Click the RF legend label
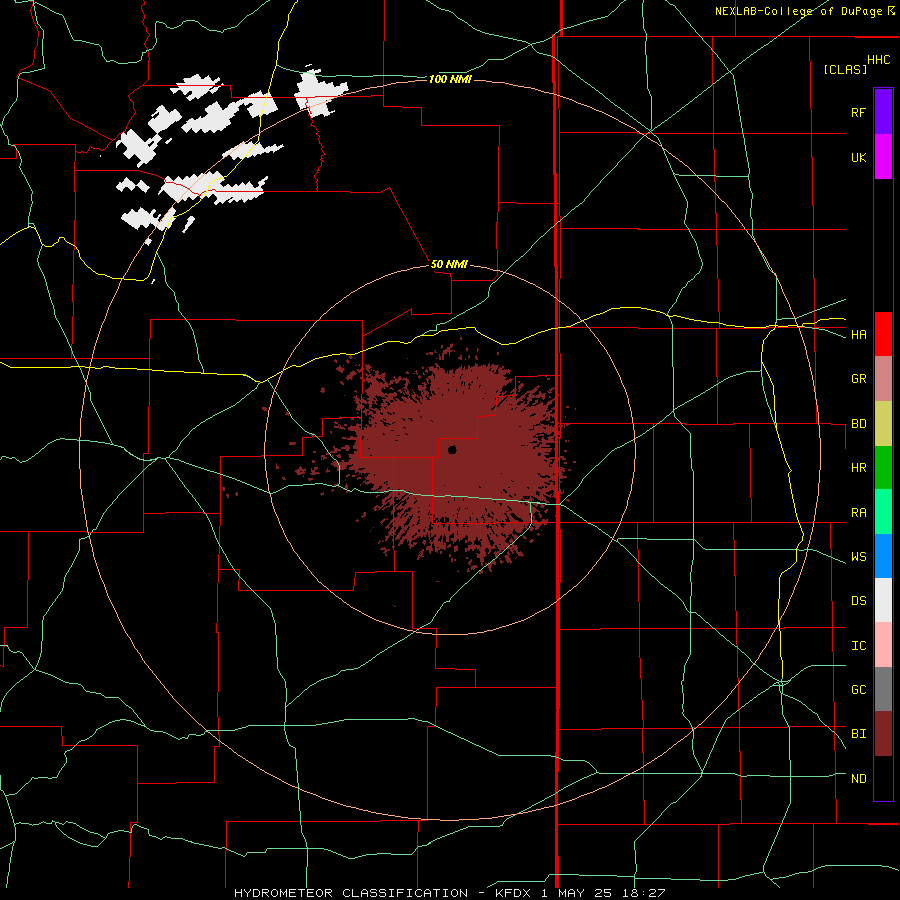900x900 pixels. (x=858, y=112)
